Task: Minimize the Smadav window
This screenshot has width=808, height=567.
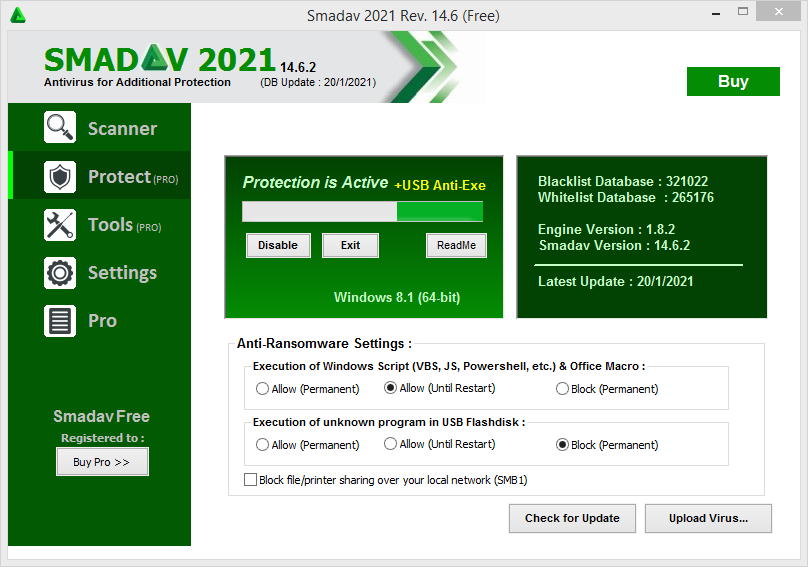Action: pyautogui.click(x=716, y=14)
